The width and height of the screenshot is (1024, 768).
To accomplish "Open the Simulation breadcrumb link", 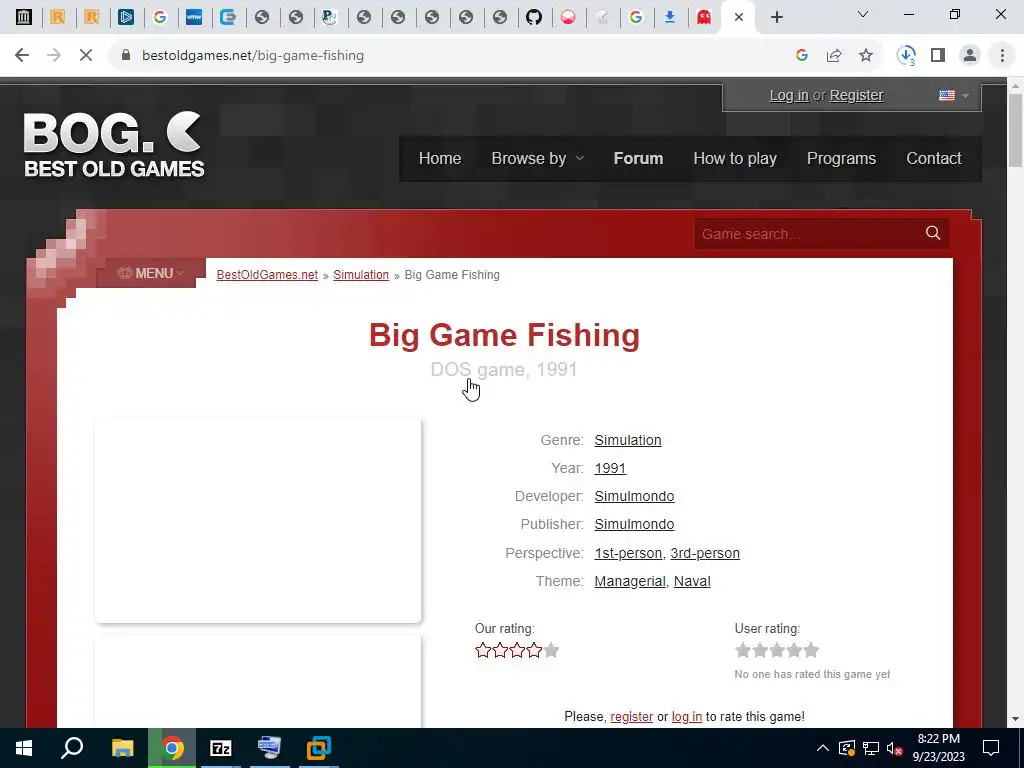I will (360, 275).
